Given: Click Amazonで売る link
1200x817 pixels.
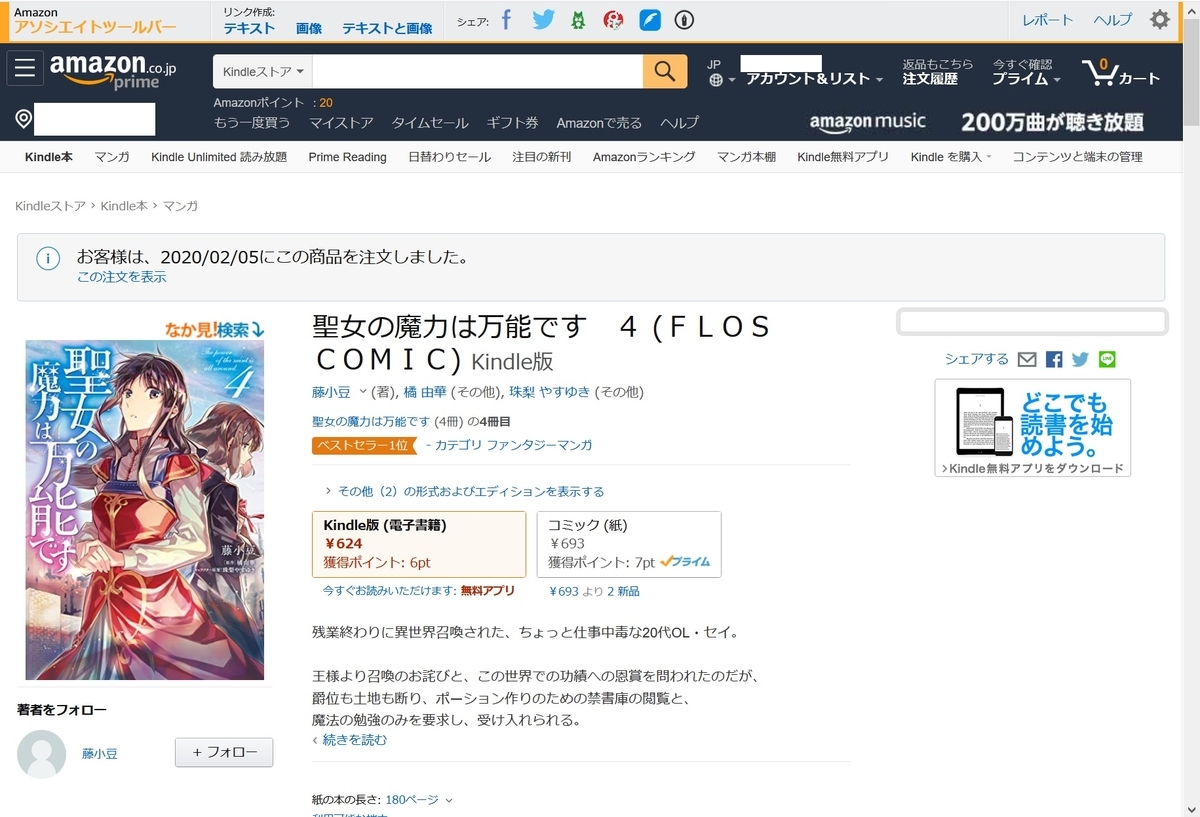Looking at the screenshot, I should tap(599, 123).
